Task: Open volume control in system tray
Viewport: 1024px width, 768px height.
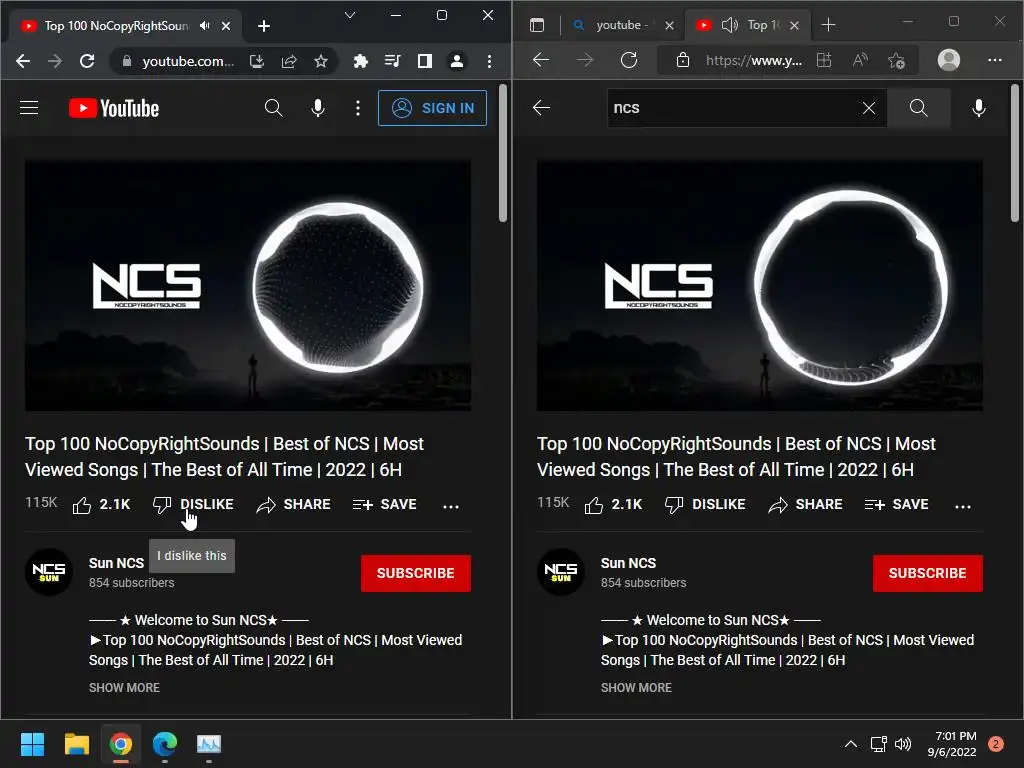Action: tap(903, 744)
